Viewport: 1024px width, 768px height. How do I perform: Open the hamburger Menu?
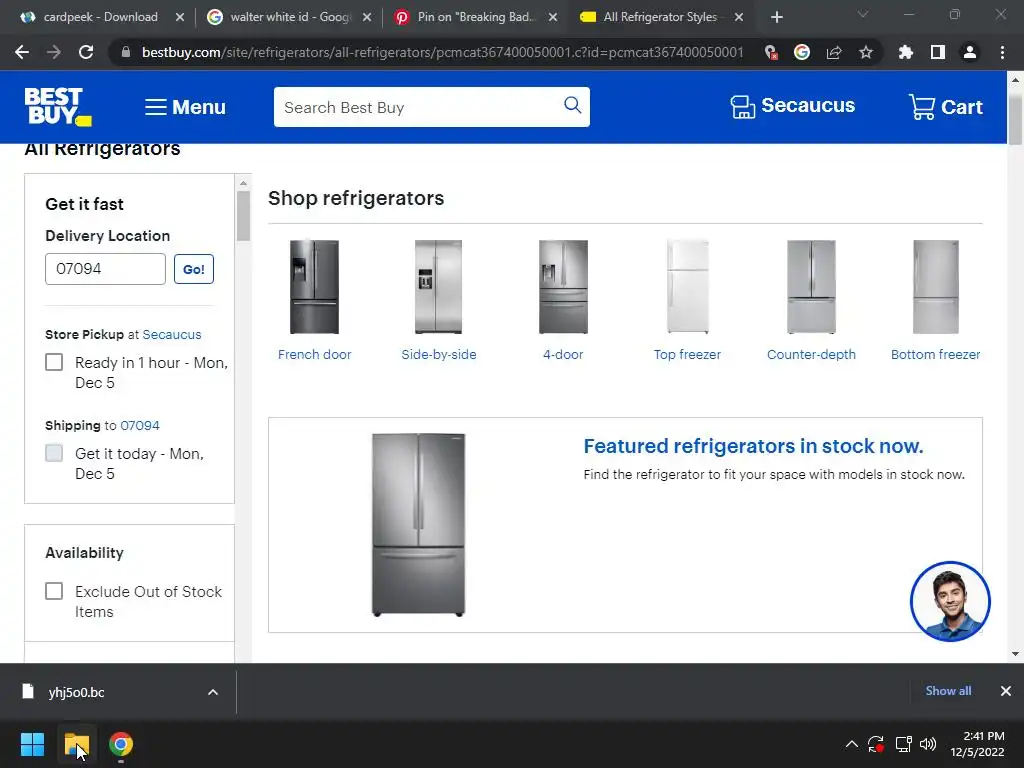[x=185, y=107]
